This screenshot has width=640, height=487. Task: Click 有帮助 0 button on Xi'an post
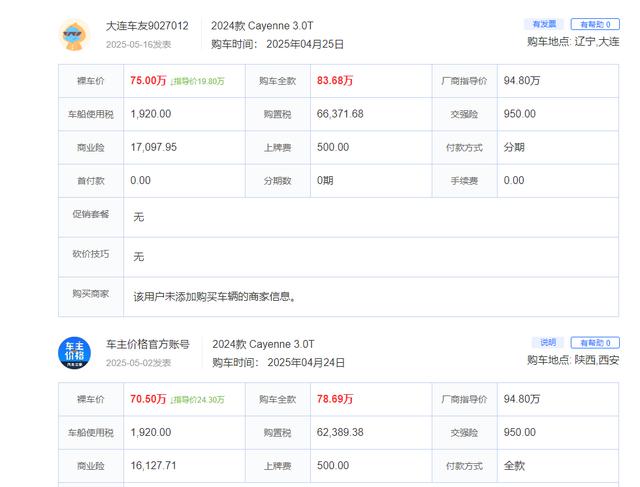[595, 343]
